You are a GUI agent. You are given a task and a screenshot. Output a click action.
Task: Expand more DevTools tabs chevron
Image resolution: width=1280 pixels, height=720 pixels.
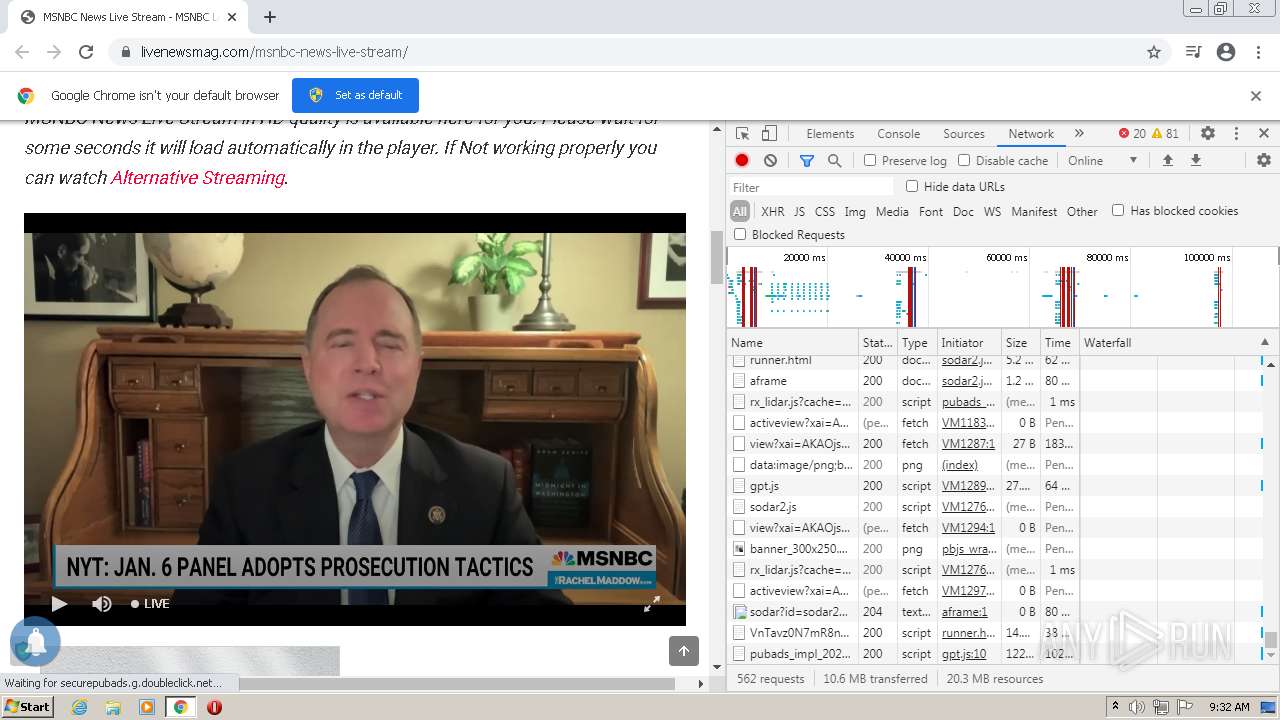click(x=1079, y=133)
